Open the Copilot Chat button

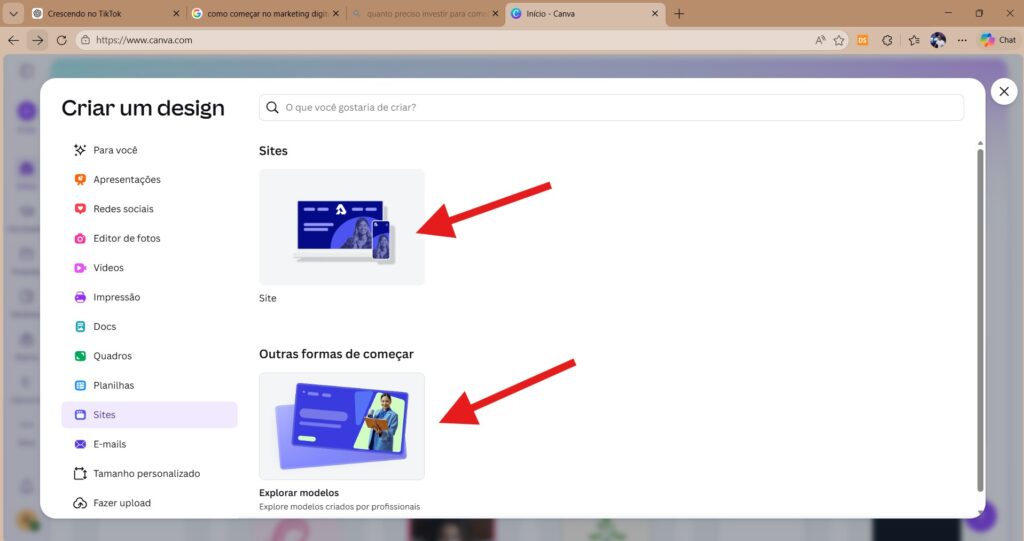click(x=998, y=40)
